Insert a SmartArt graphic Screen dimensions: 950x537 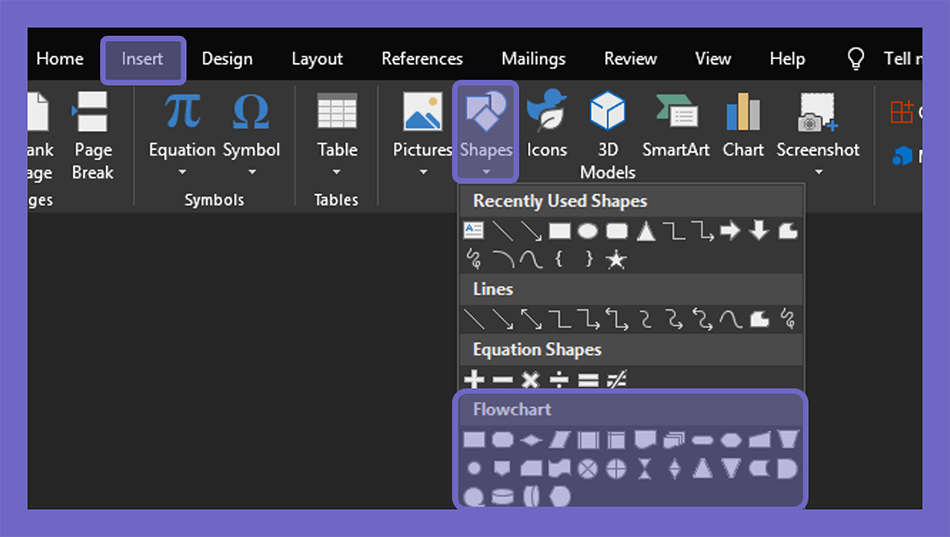click(x=676, y=125)
